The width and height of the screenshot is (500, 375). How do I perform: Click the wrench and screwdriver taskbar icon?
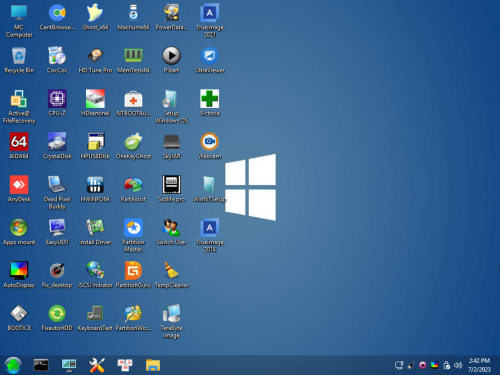pos(97,365)
